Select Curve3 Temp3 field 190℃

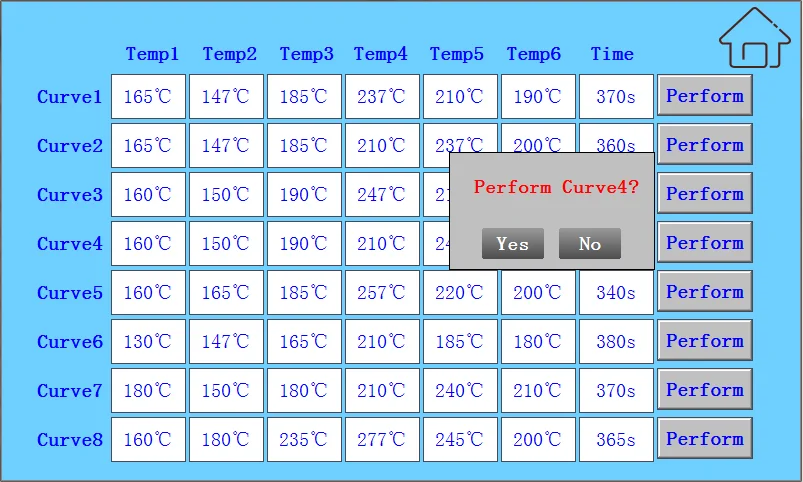click(304, 195)
